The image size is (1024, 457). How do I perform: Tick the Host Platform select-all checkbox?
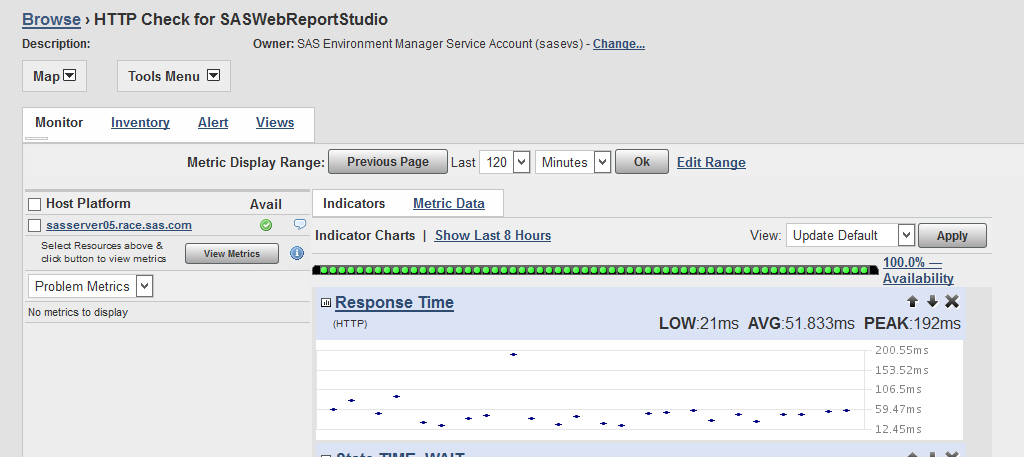coord(35,204)
